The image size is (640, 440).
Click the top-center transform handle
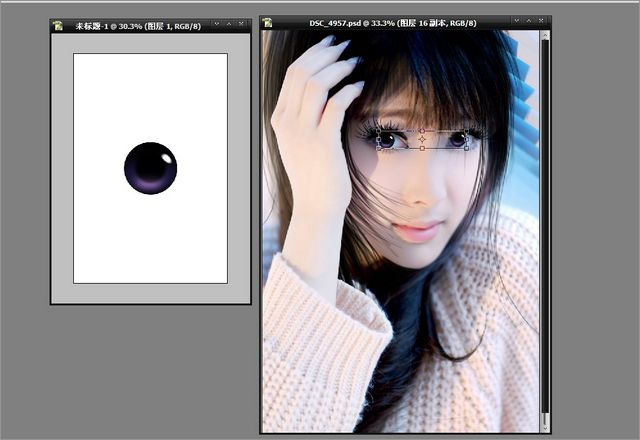(422, 131)
